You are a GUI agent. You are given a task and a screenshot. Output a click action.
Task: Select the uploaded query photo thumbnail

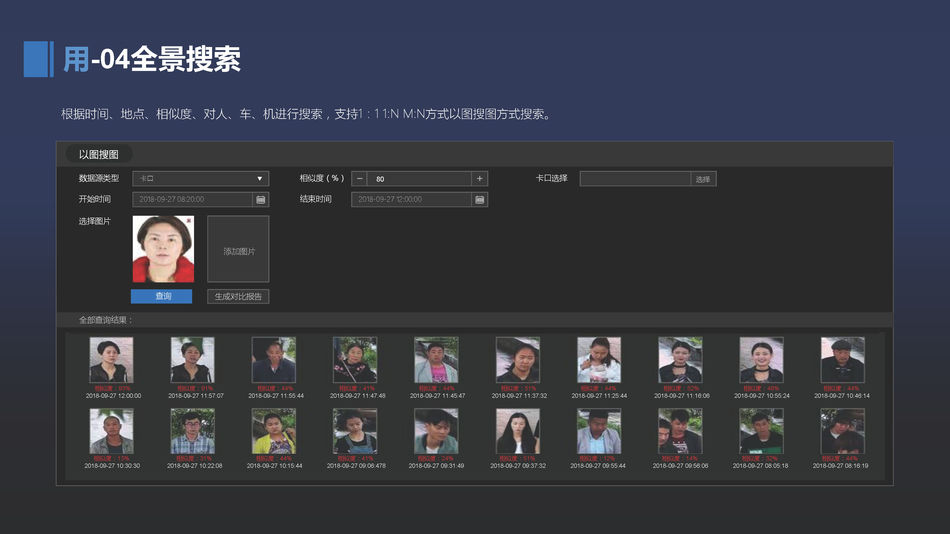tap(161, 249)
